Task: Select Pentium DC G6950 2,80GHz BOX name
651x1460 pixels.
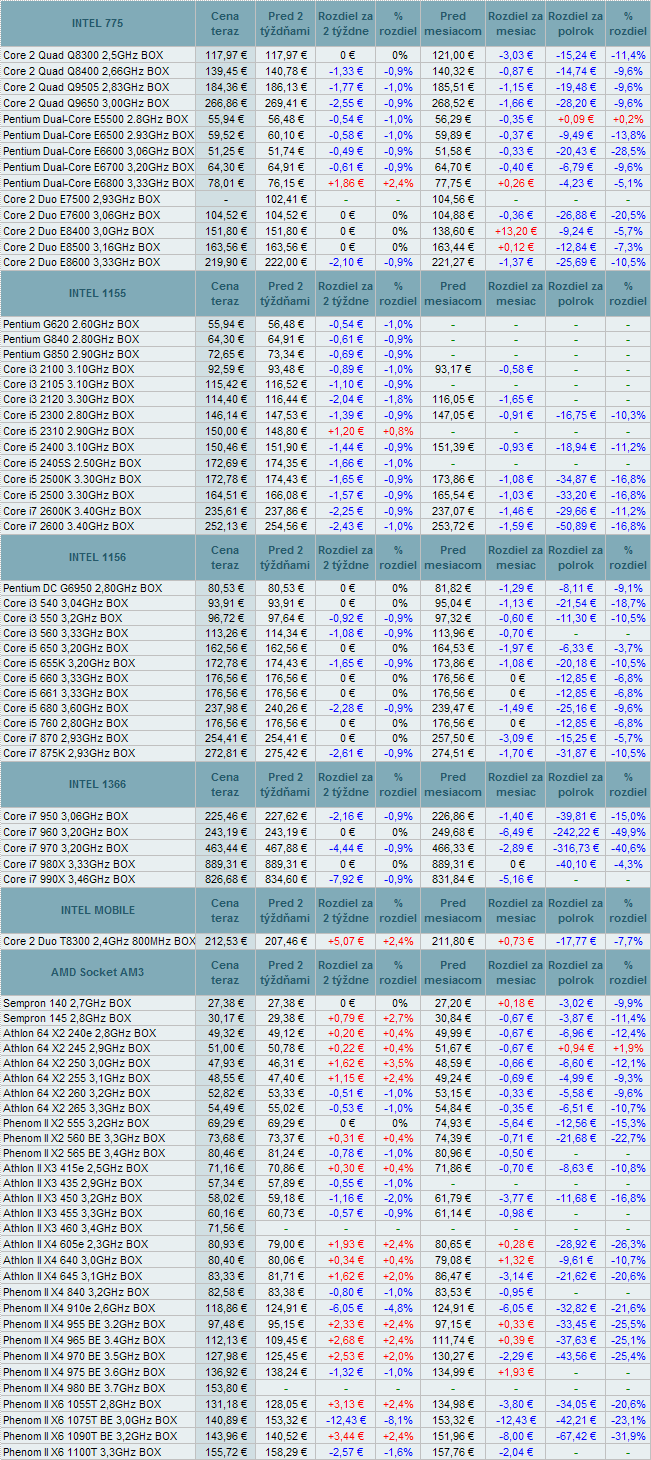Action: coord(82,588)
